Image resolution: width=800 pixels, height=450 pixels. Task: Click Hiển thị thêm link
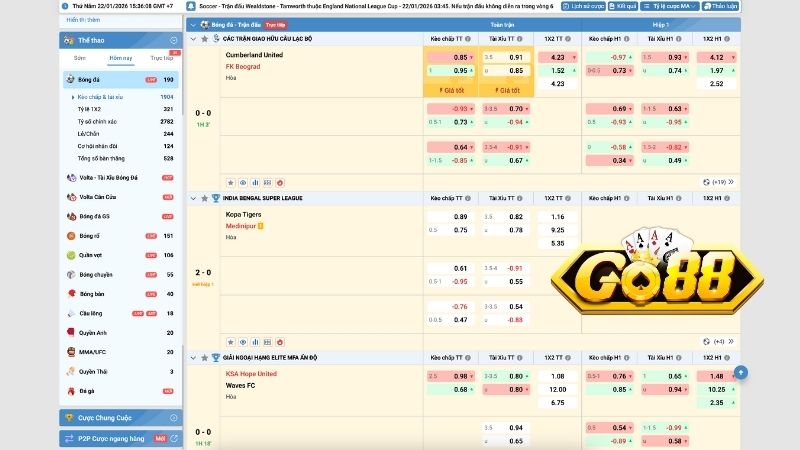pos(83,20)
